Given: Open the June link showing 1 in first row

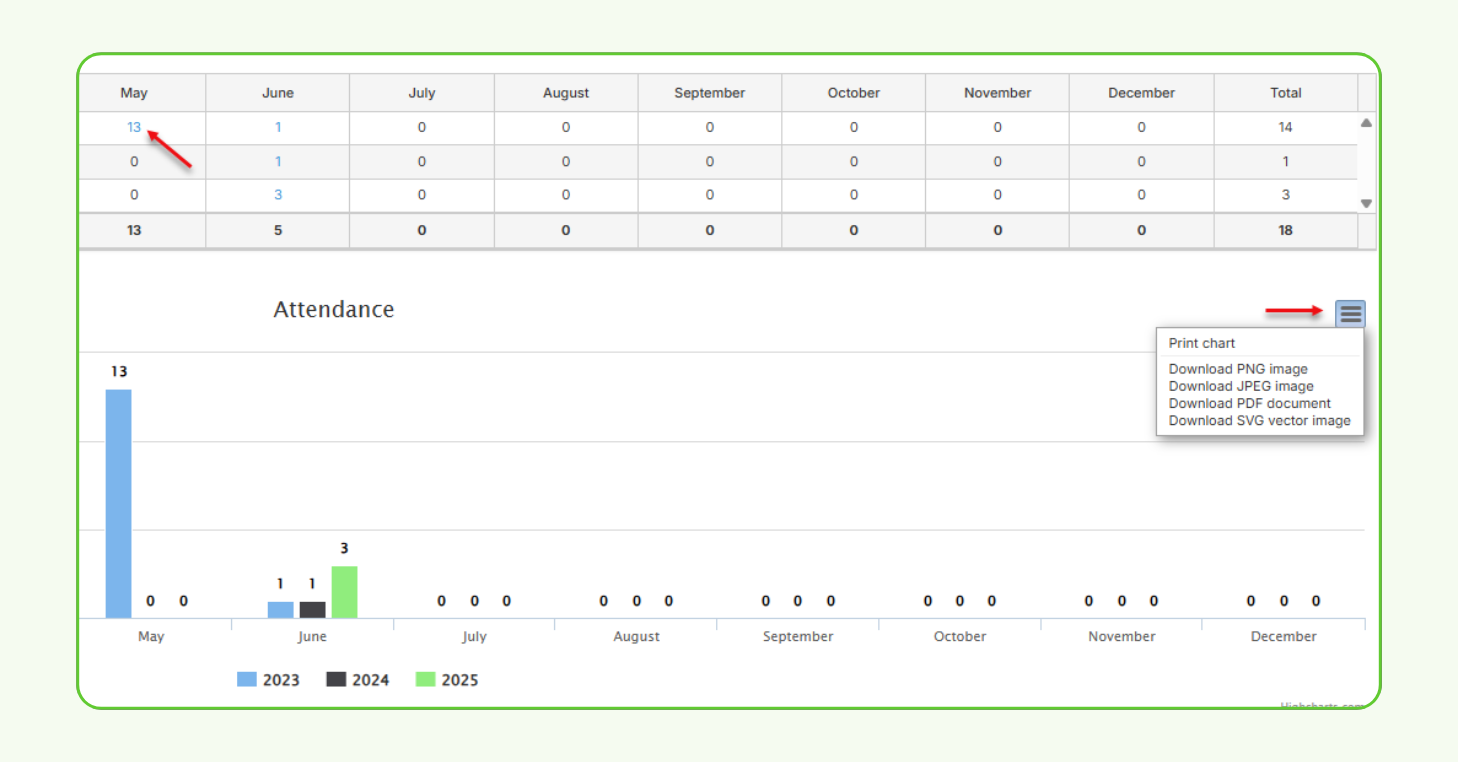Looking at the screenshot, I should pos(278,127).
